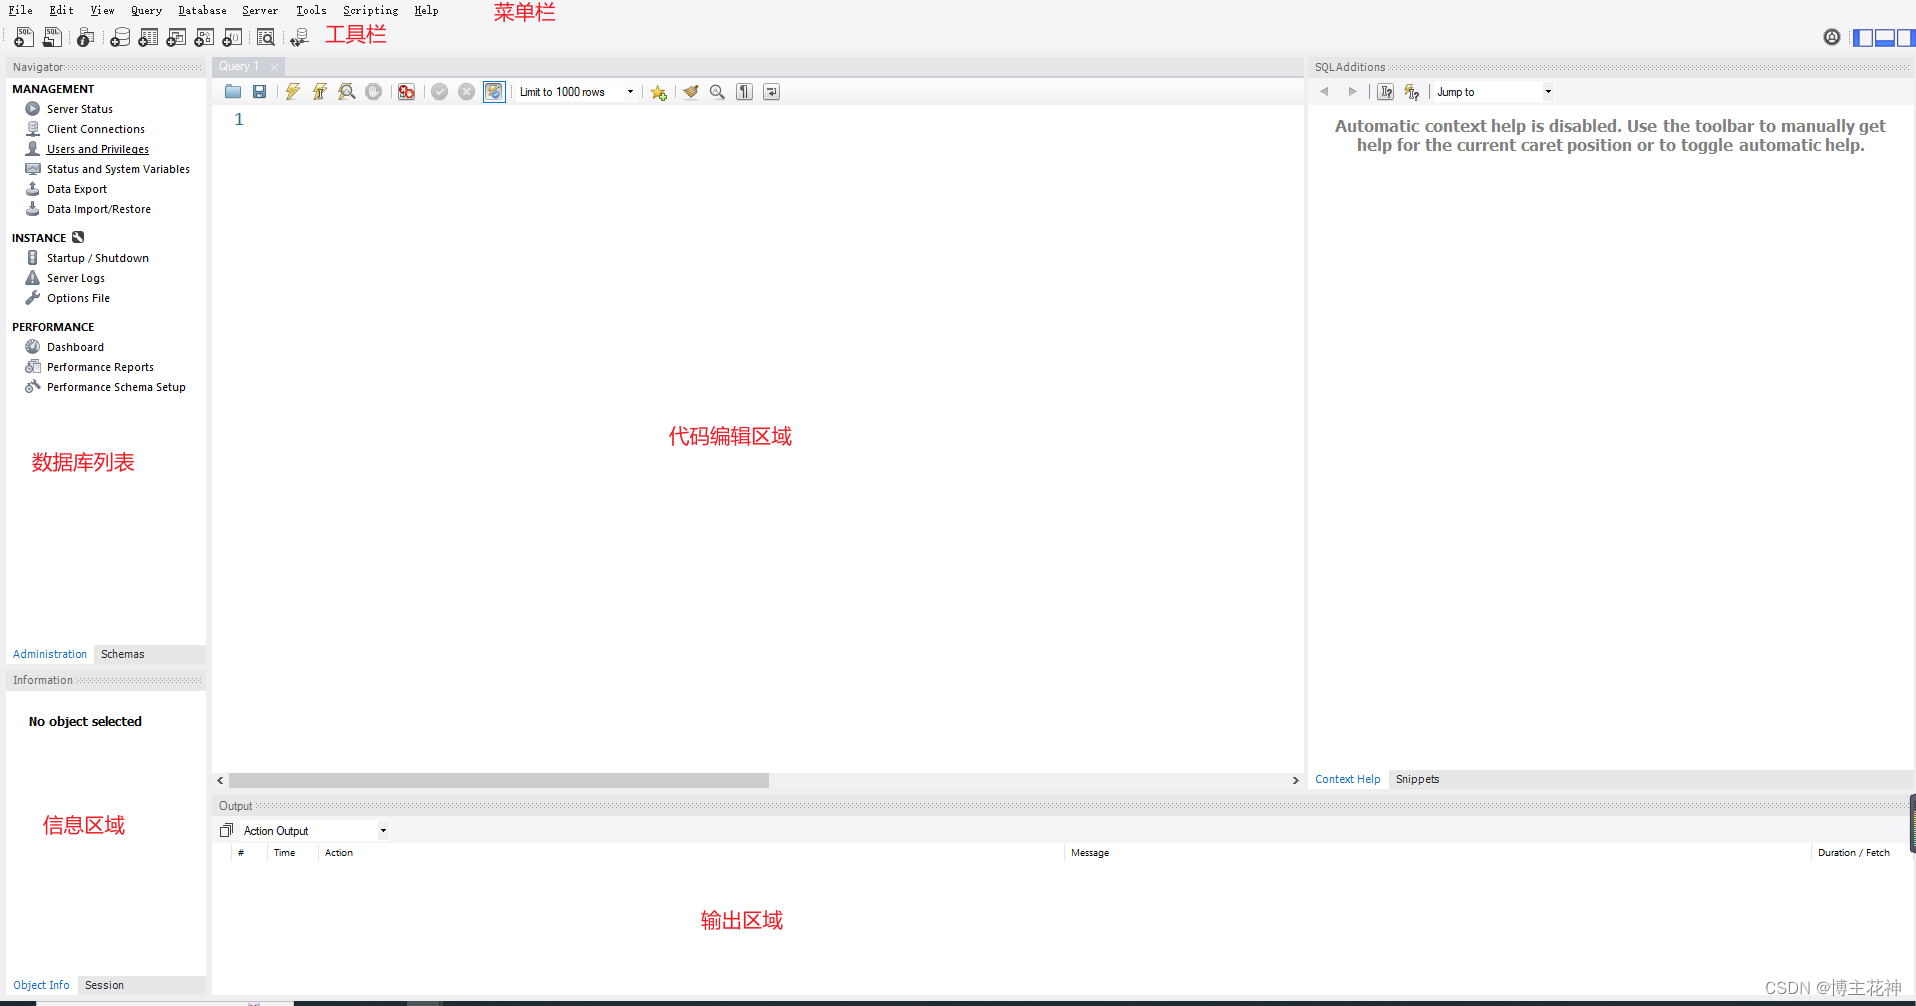Beautify query with broom icon
Screen dimensions: 1916x1006
[x=690, y=92]
